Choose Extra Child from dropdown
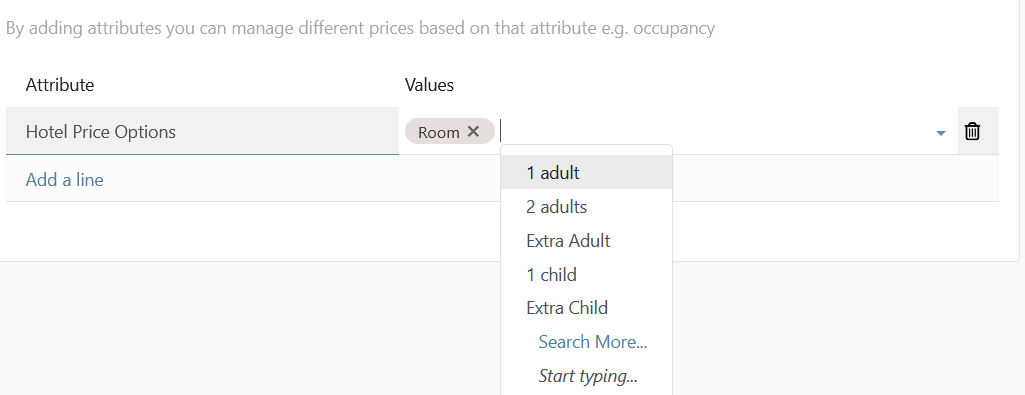Screen dimensions: 1025x395 [586, 308]
